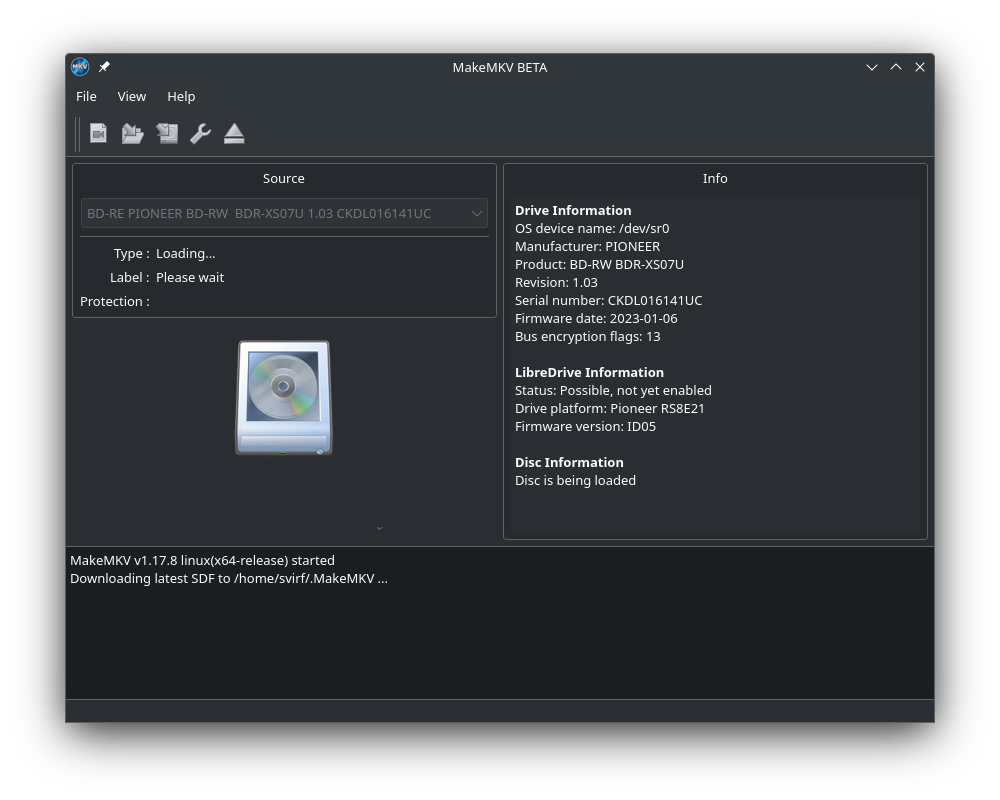Click 'Bus encryption flags: 13' line
Screen dimensions: 1000x800
tap(587, 336)
